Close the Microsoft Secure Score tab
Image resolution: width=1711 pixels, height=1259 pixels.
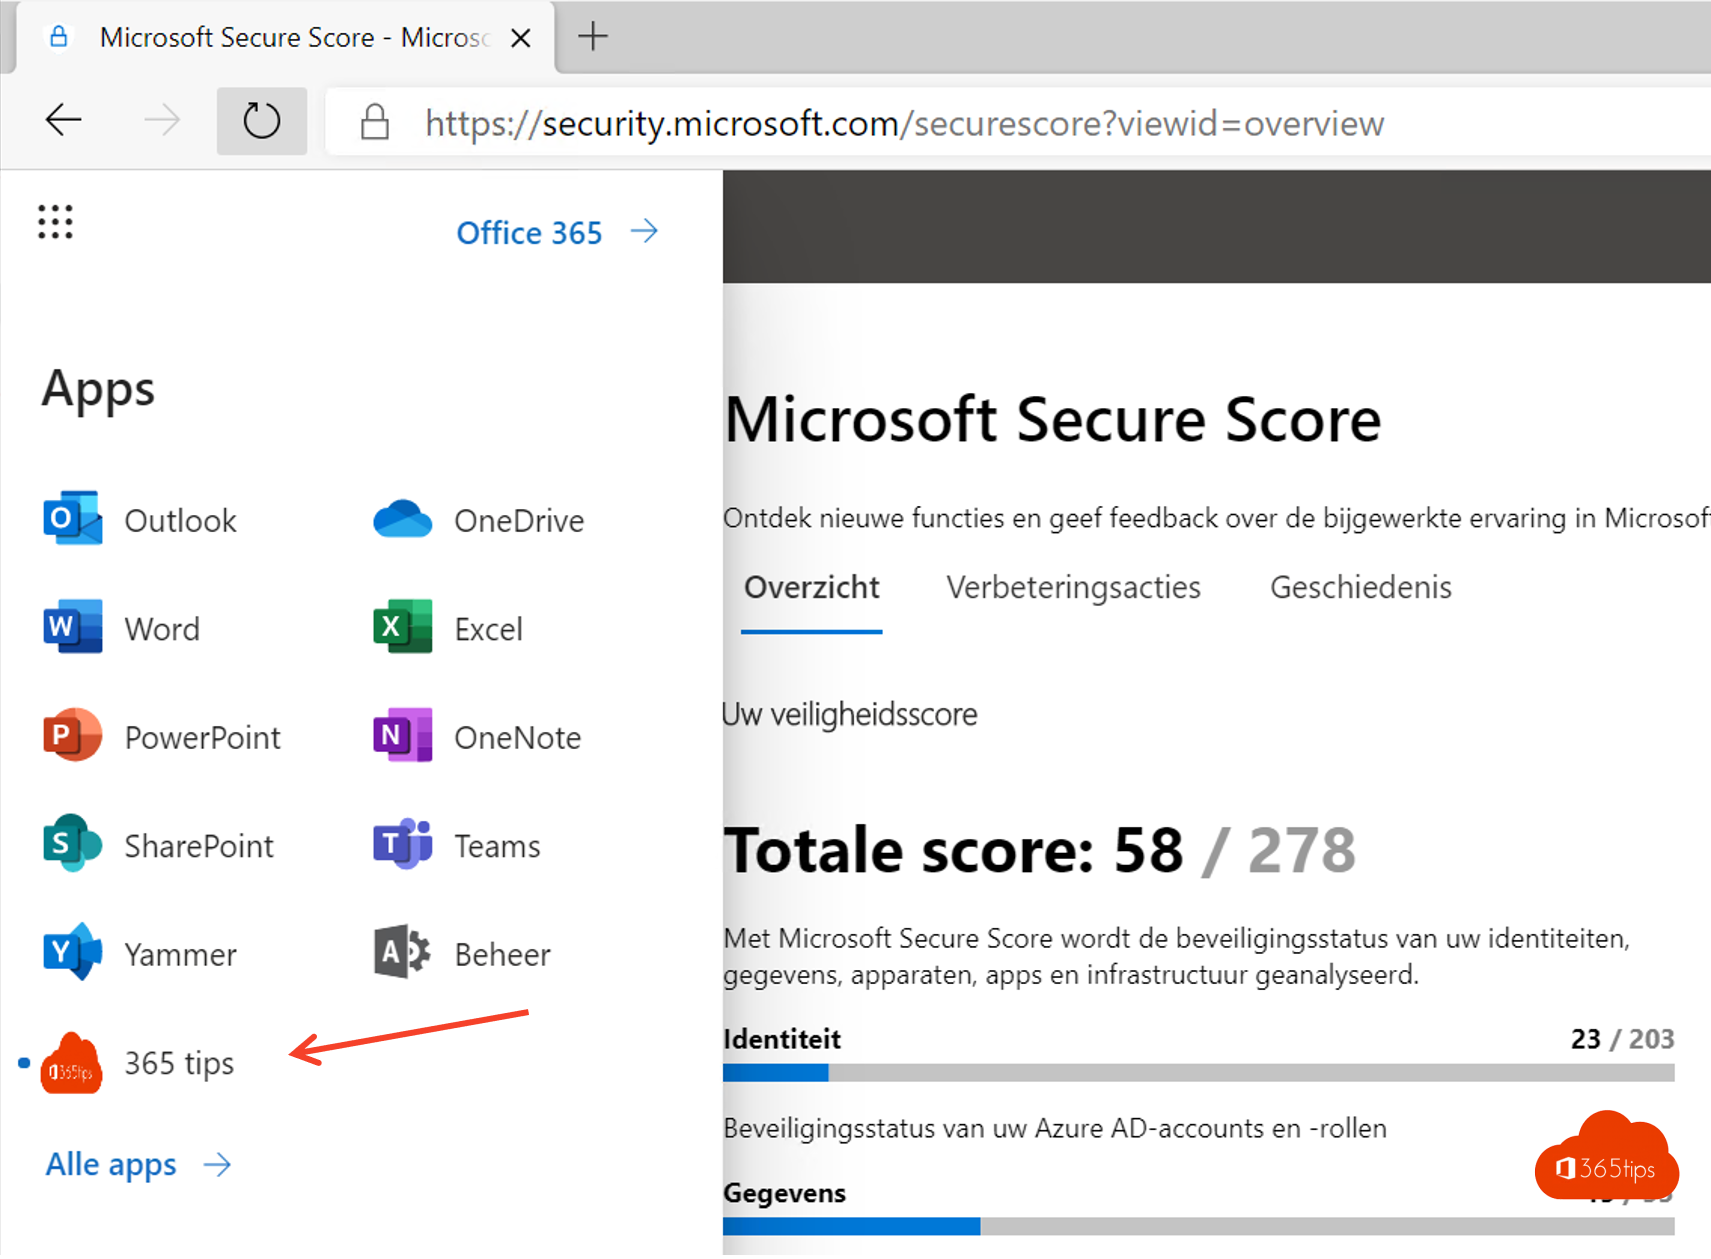(x=520, y=38)
